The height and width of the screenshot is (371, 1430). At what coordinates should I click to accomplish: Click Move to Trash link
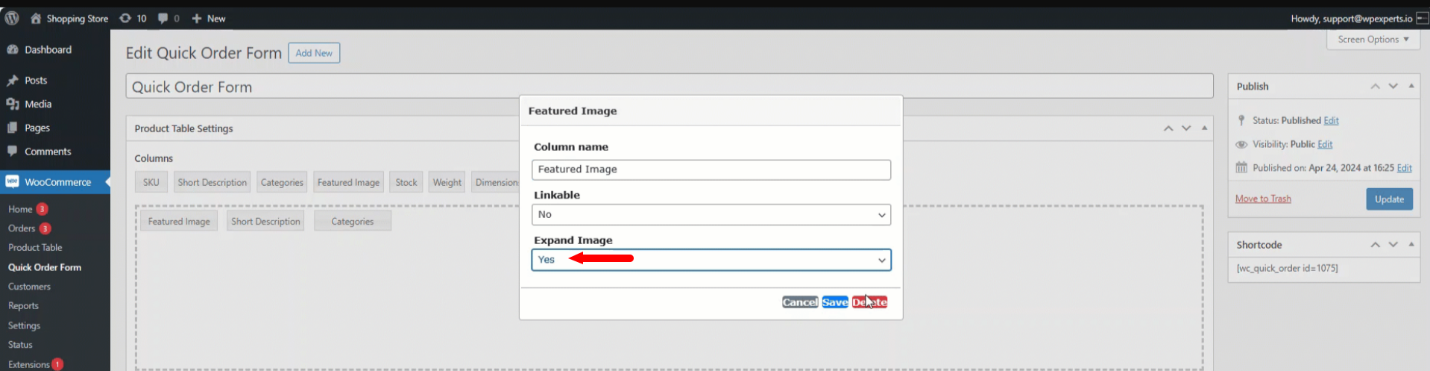click(1263, 199)
